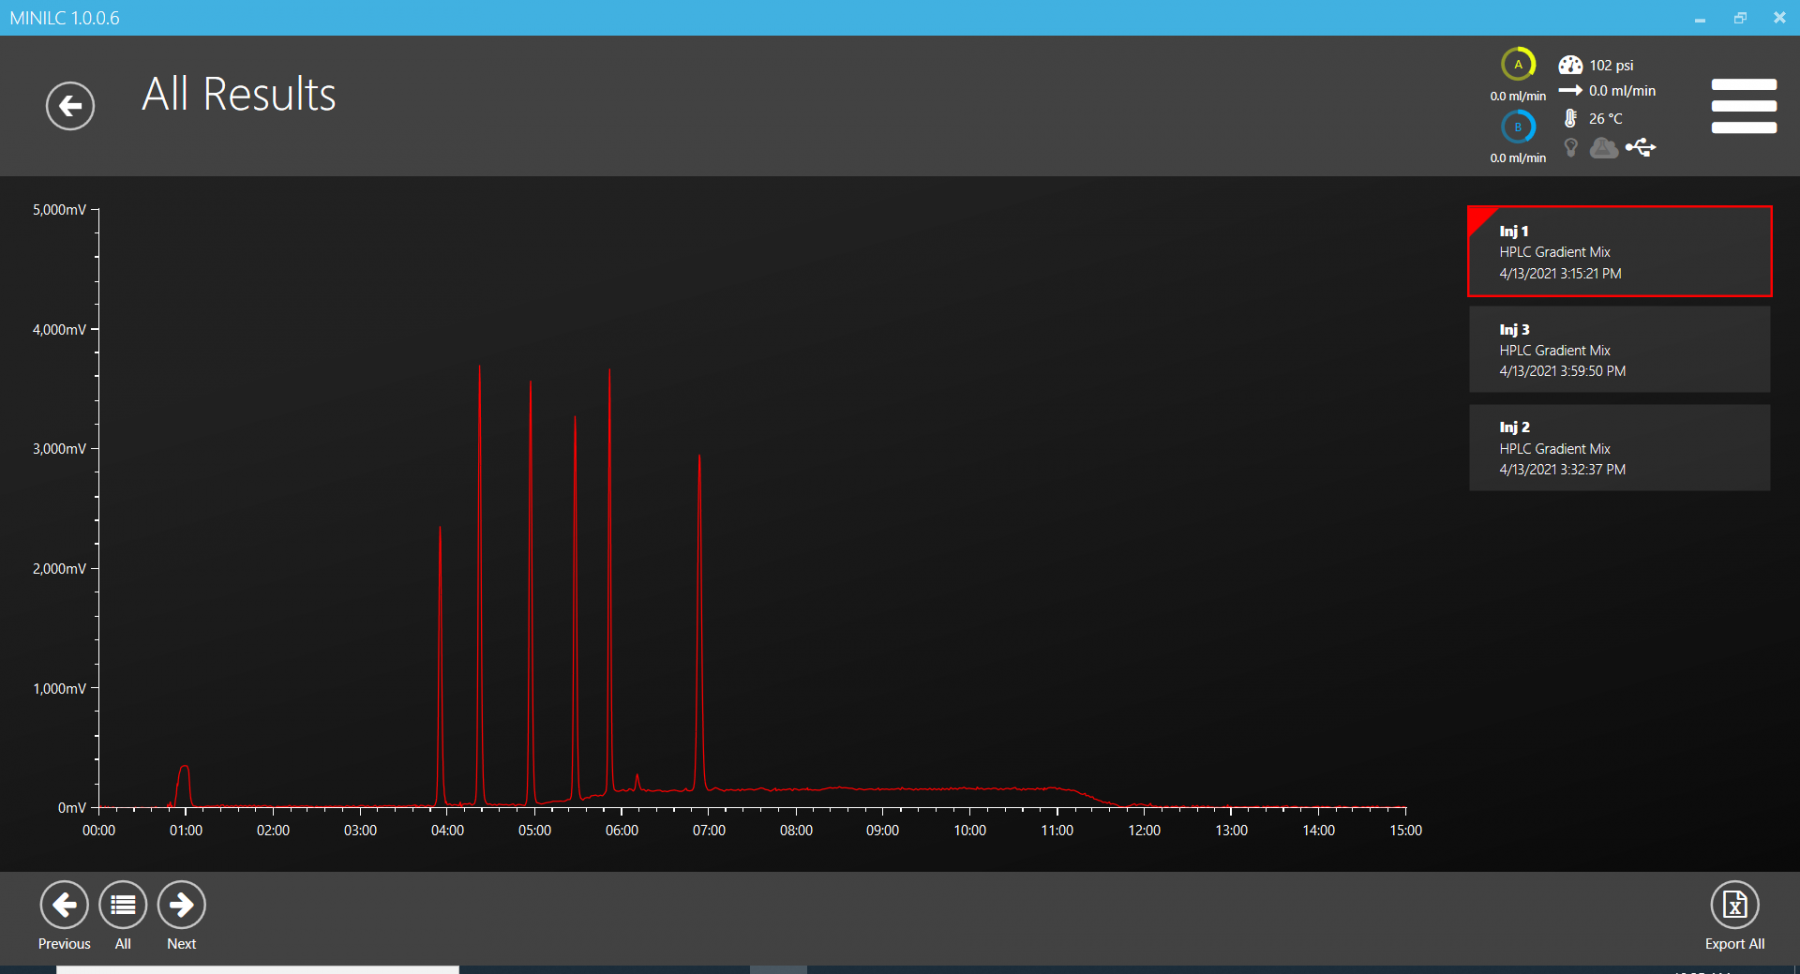The height and width of the screenshot is (974, 1800).
Task: Go to the Previous result
Action: point(64,905)
